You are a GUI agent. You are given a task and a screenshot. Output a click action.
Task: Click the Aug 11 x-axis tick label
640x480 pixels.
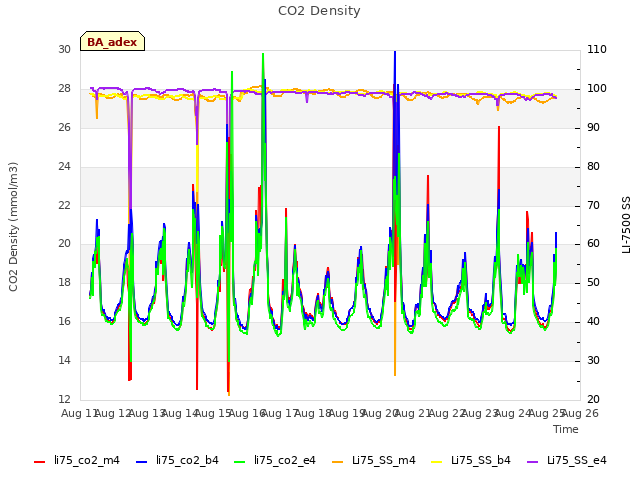(78, 413)
